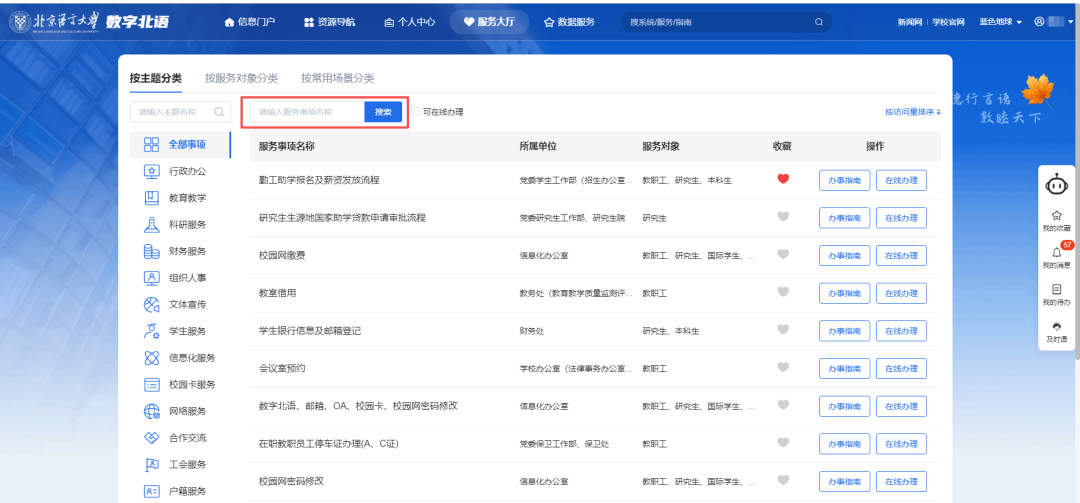
Task: Favorite 校园网缴费 with gray heart
Action: [x=782, y=254]
